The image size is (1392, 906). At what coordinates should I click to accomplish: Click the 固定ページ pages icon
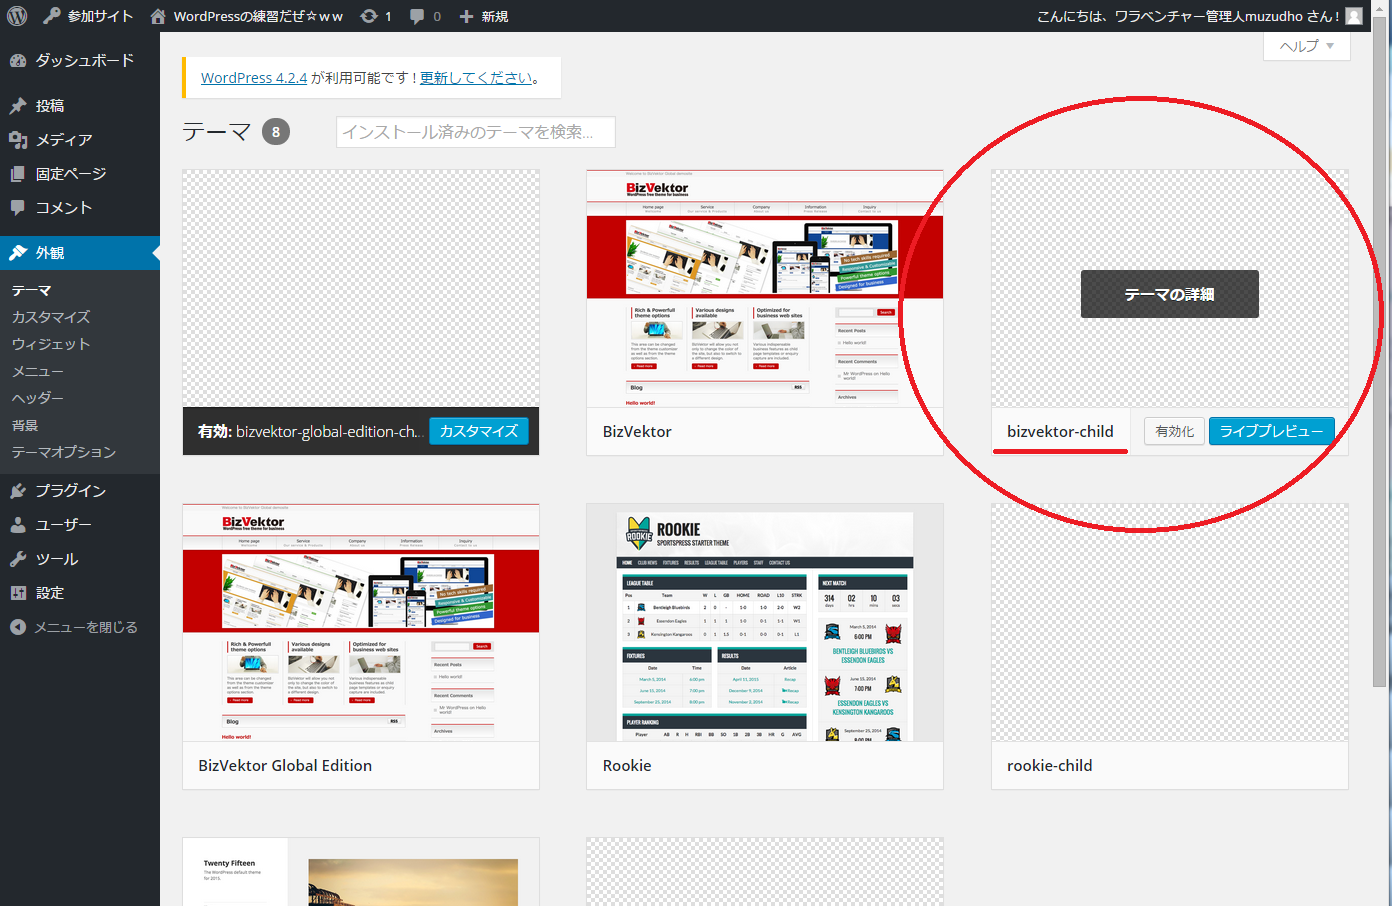click(18, 174)
